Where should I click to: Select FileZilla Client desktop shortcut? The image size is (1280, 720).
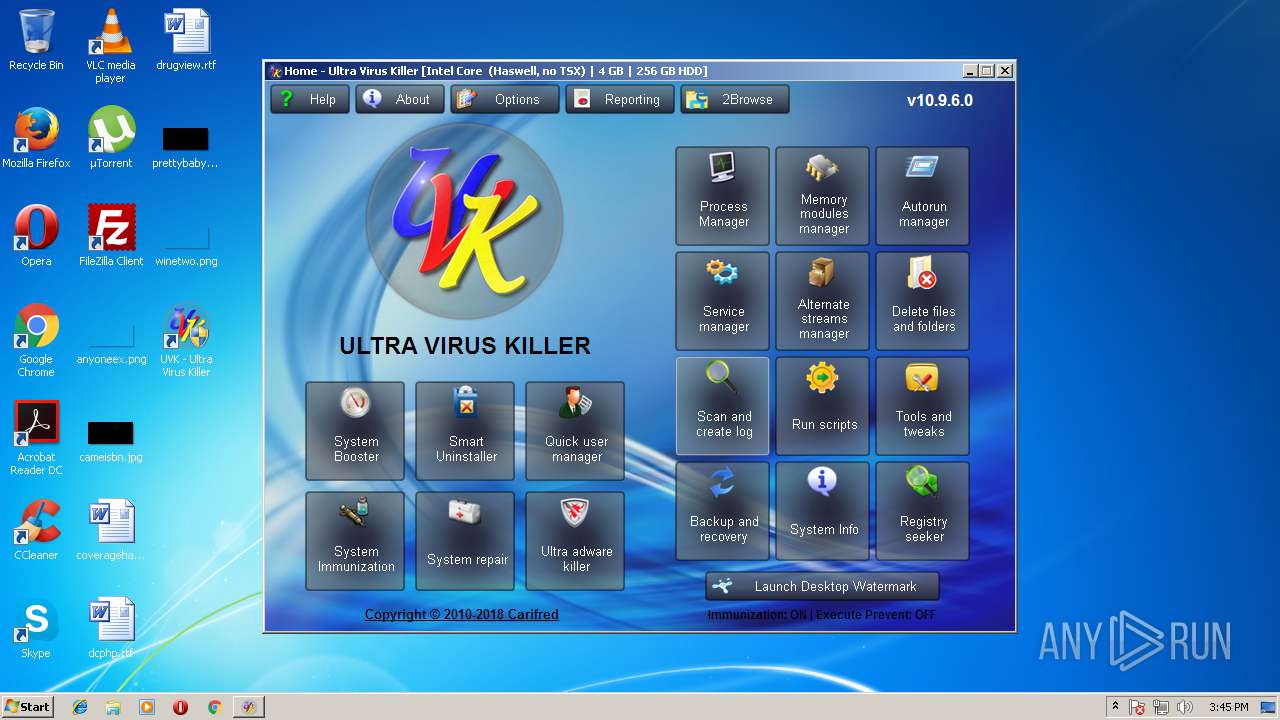point(111,236)
